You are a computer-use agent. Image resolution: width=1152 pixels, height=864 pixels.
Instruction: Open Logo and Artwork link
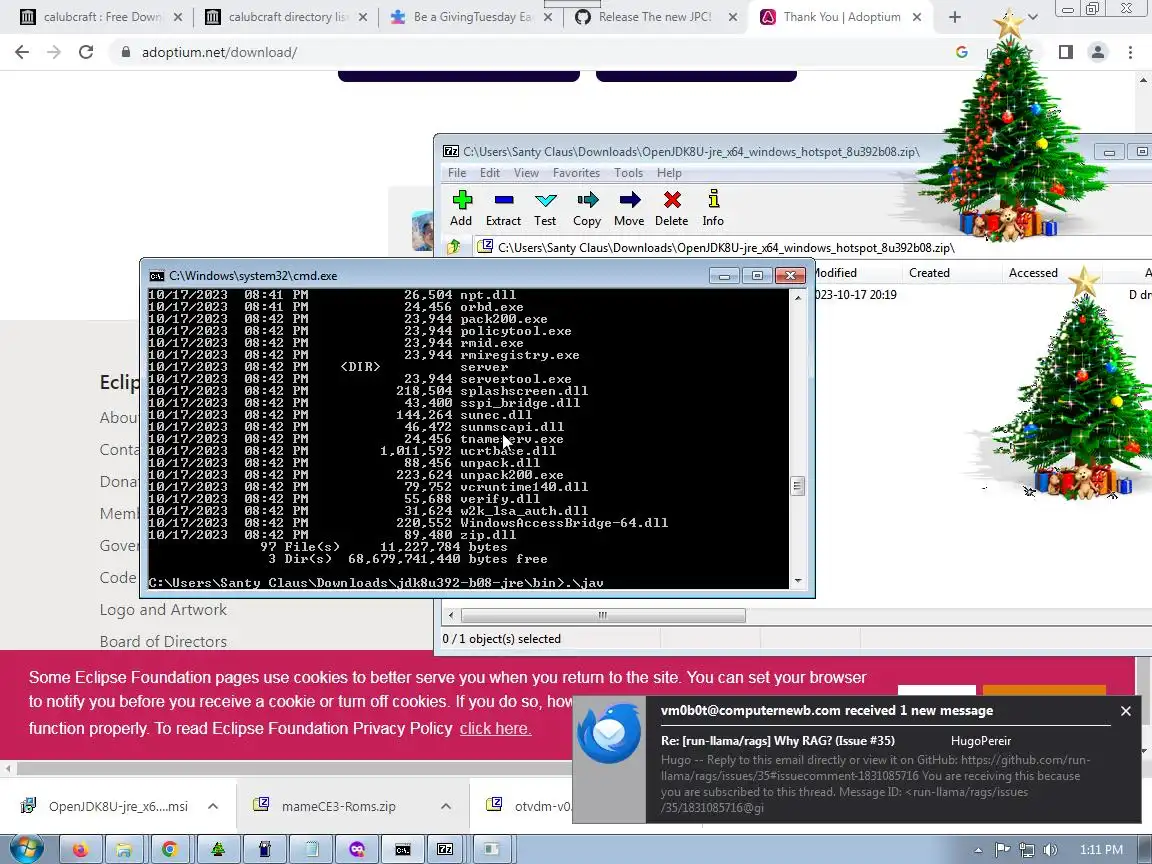point(163,610)
